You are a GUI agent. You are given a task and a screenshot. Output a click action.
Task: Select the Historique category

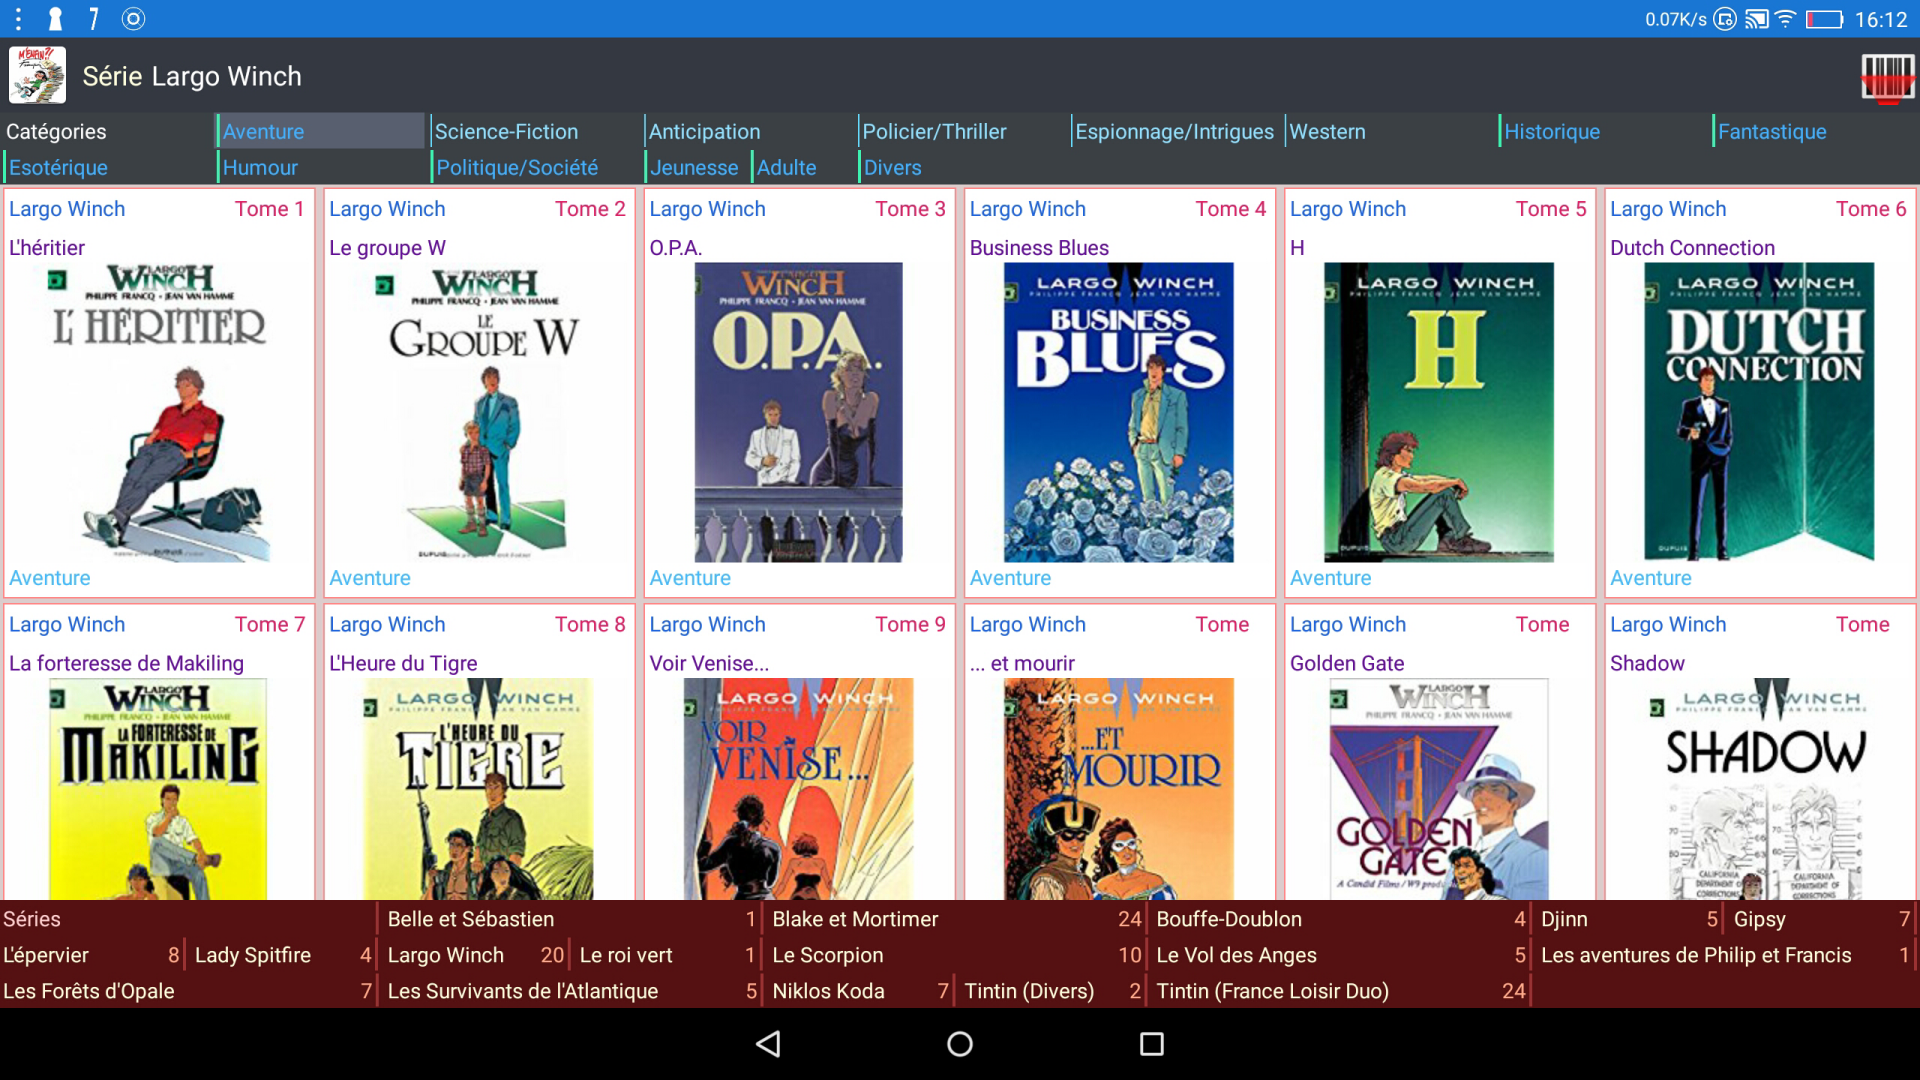click(1552, 131)
